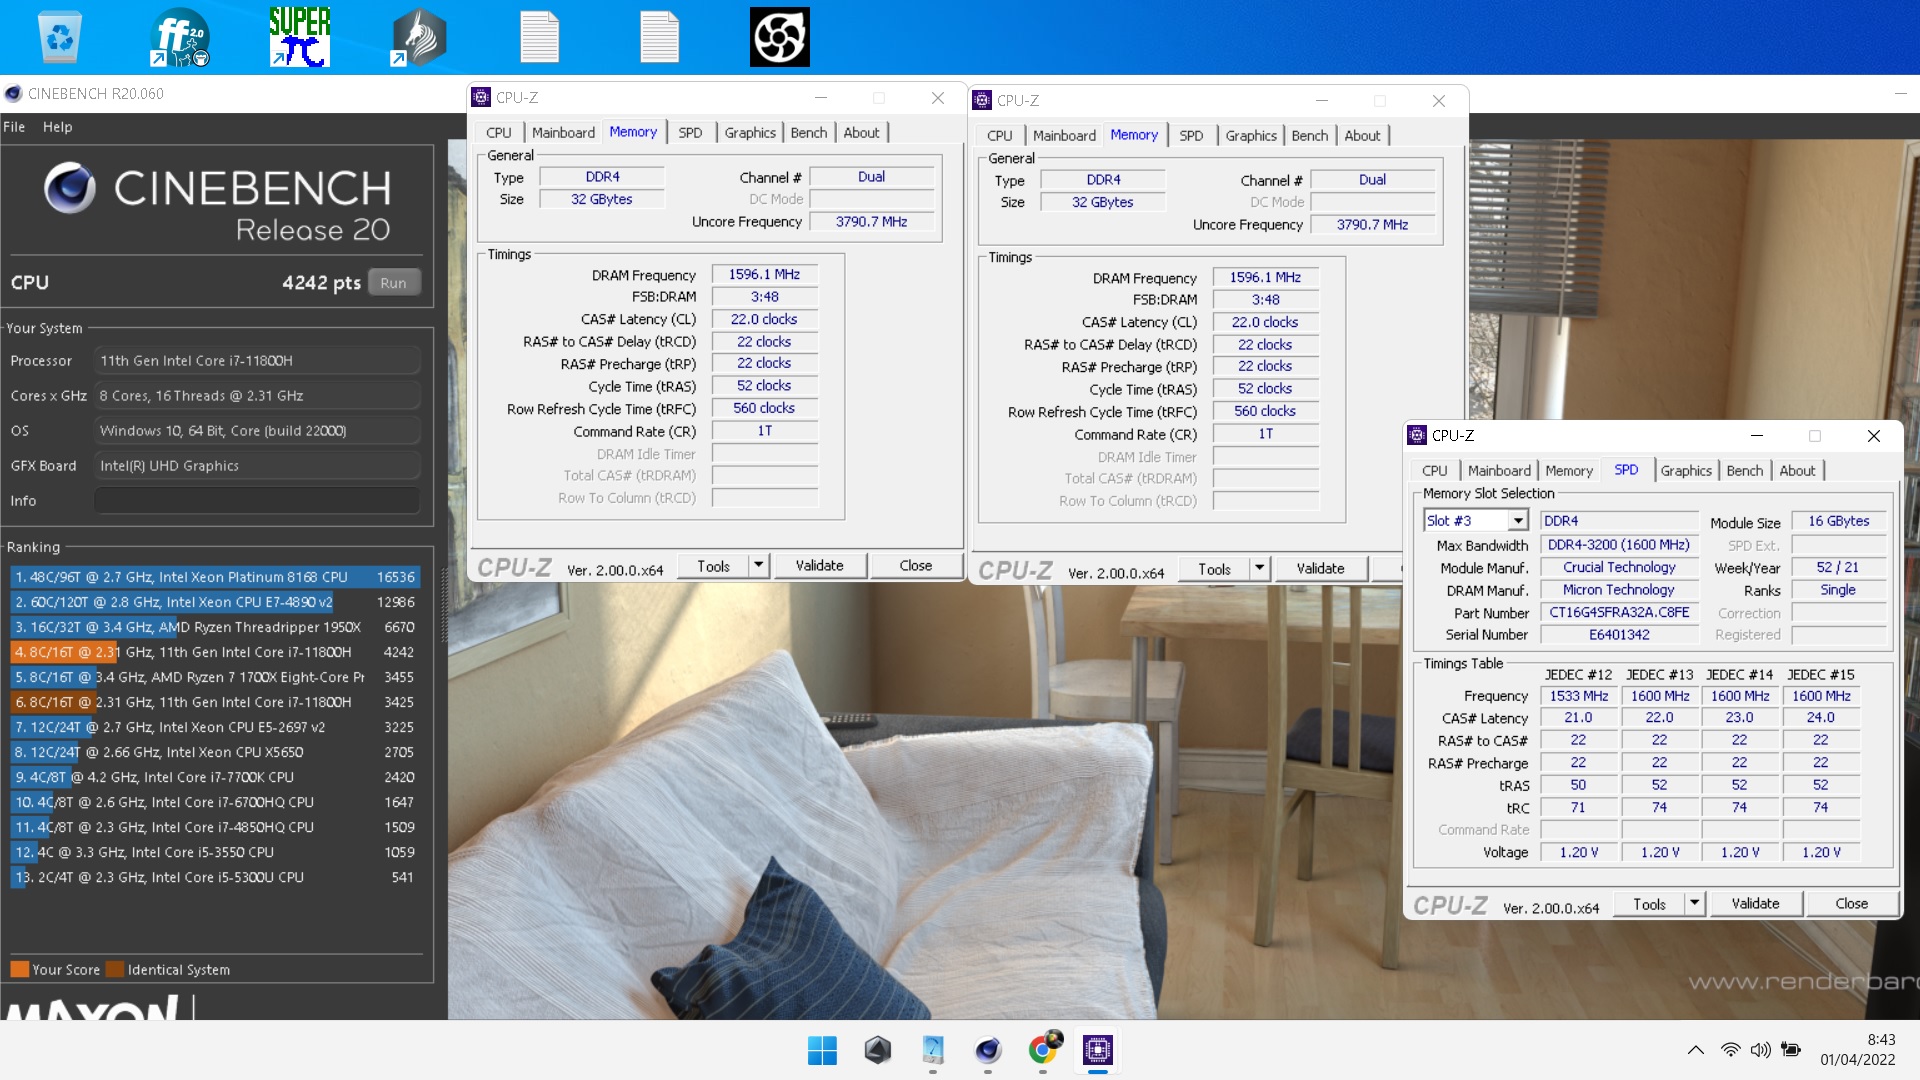The width and height of the screenshot is (1920, 1080).
Task: Open the notepad-like app on taskbar
Action: (x=932, y=1050)
